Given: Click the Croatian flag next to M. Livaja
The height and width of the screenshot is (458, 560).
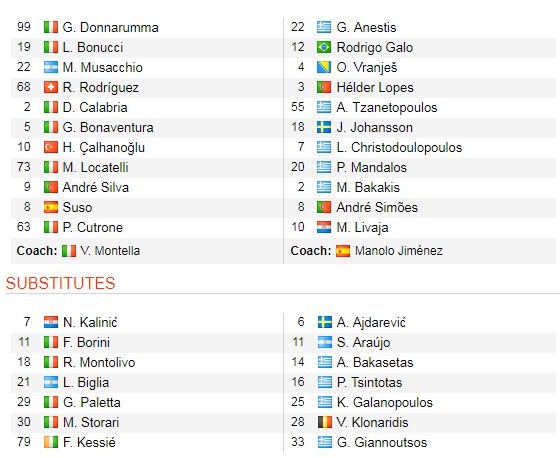Looking at the screenshot, I should point(324,227).
